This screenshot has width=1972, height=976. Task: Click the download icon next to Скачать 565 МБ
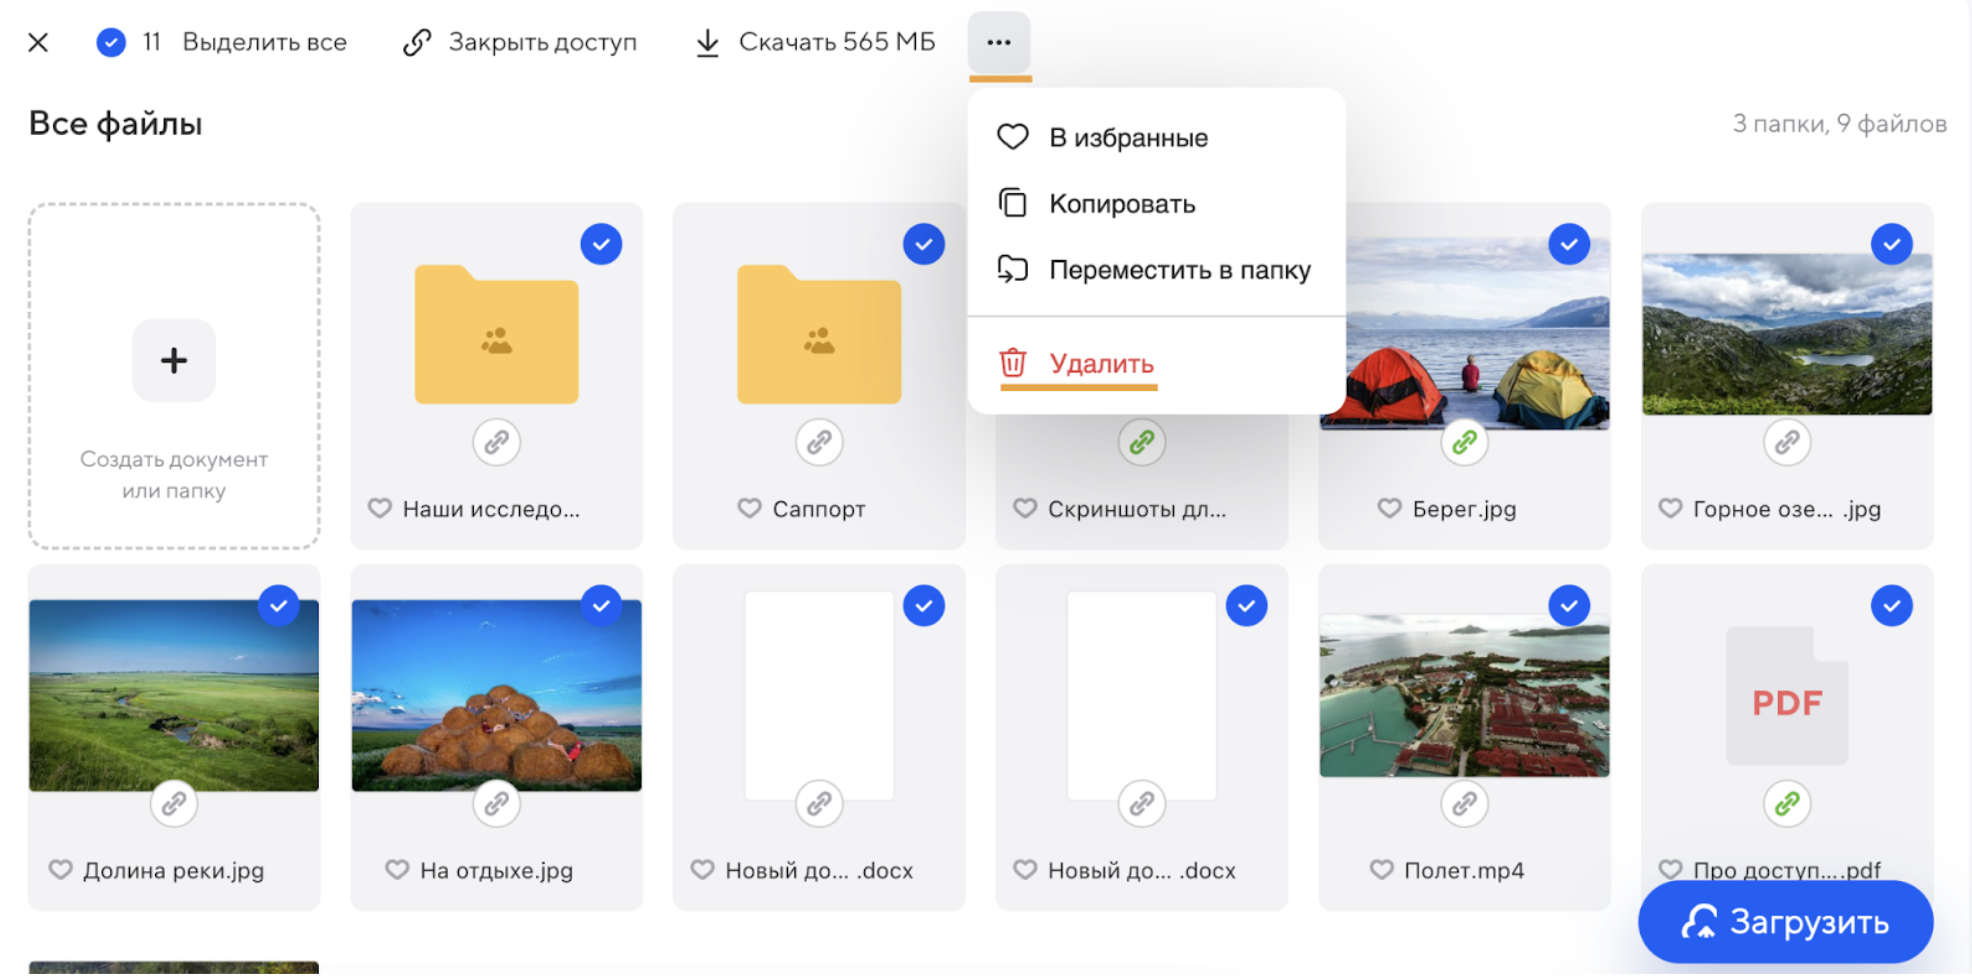click(x=708, y=42)
